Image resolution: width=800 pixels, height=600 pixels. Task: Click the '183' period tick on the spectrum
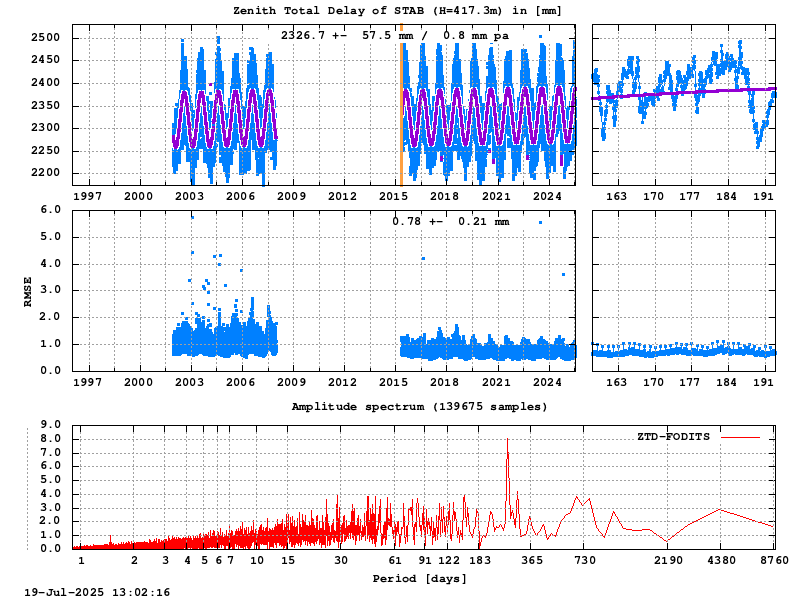(x=480, y=560)
